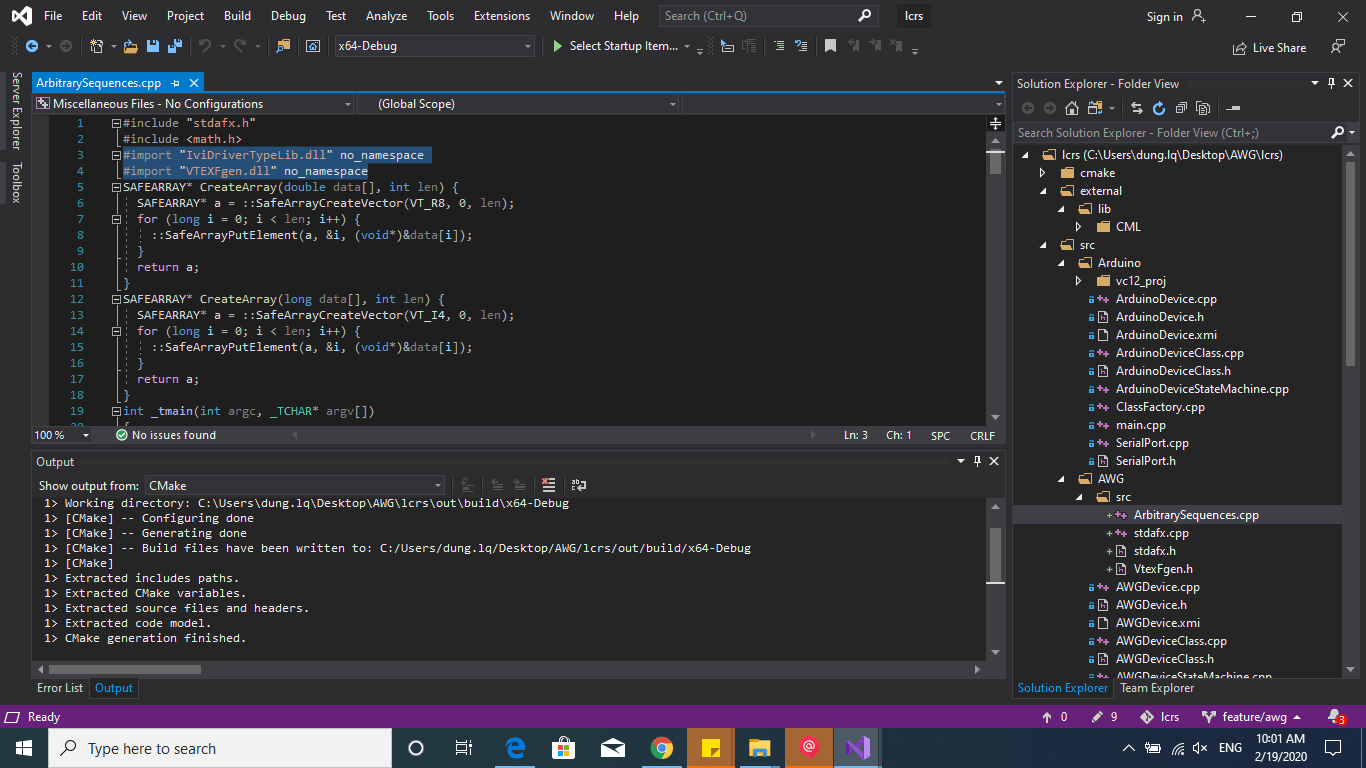Sync Solution Explorer with active document
The image size is (1366, 768).
(x=1138, y=107)
